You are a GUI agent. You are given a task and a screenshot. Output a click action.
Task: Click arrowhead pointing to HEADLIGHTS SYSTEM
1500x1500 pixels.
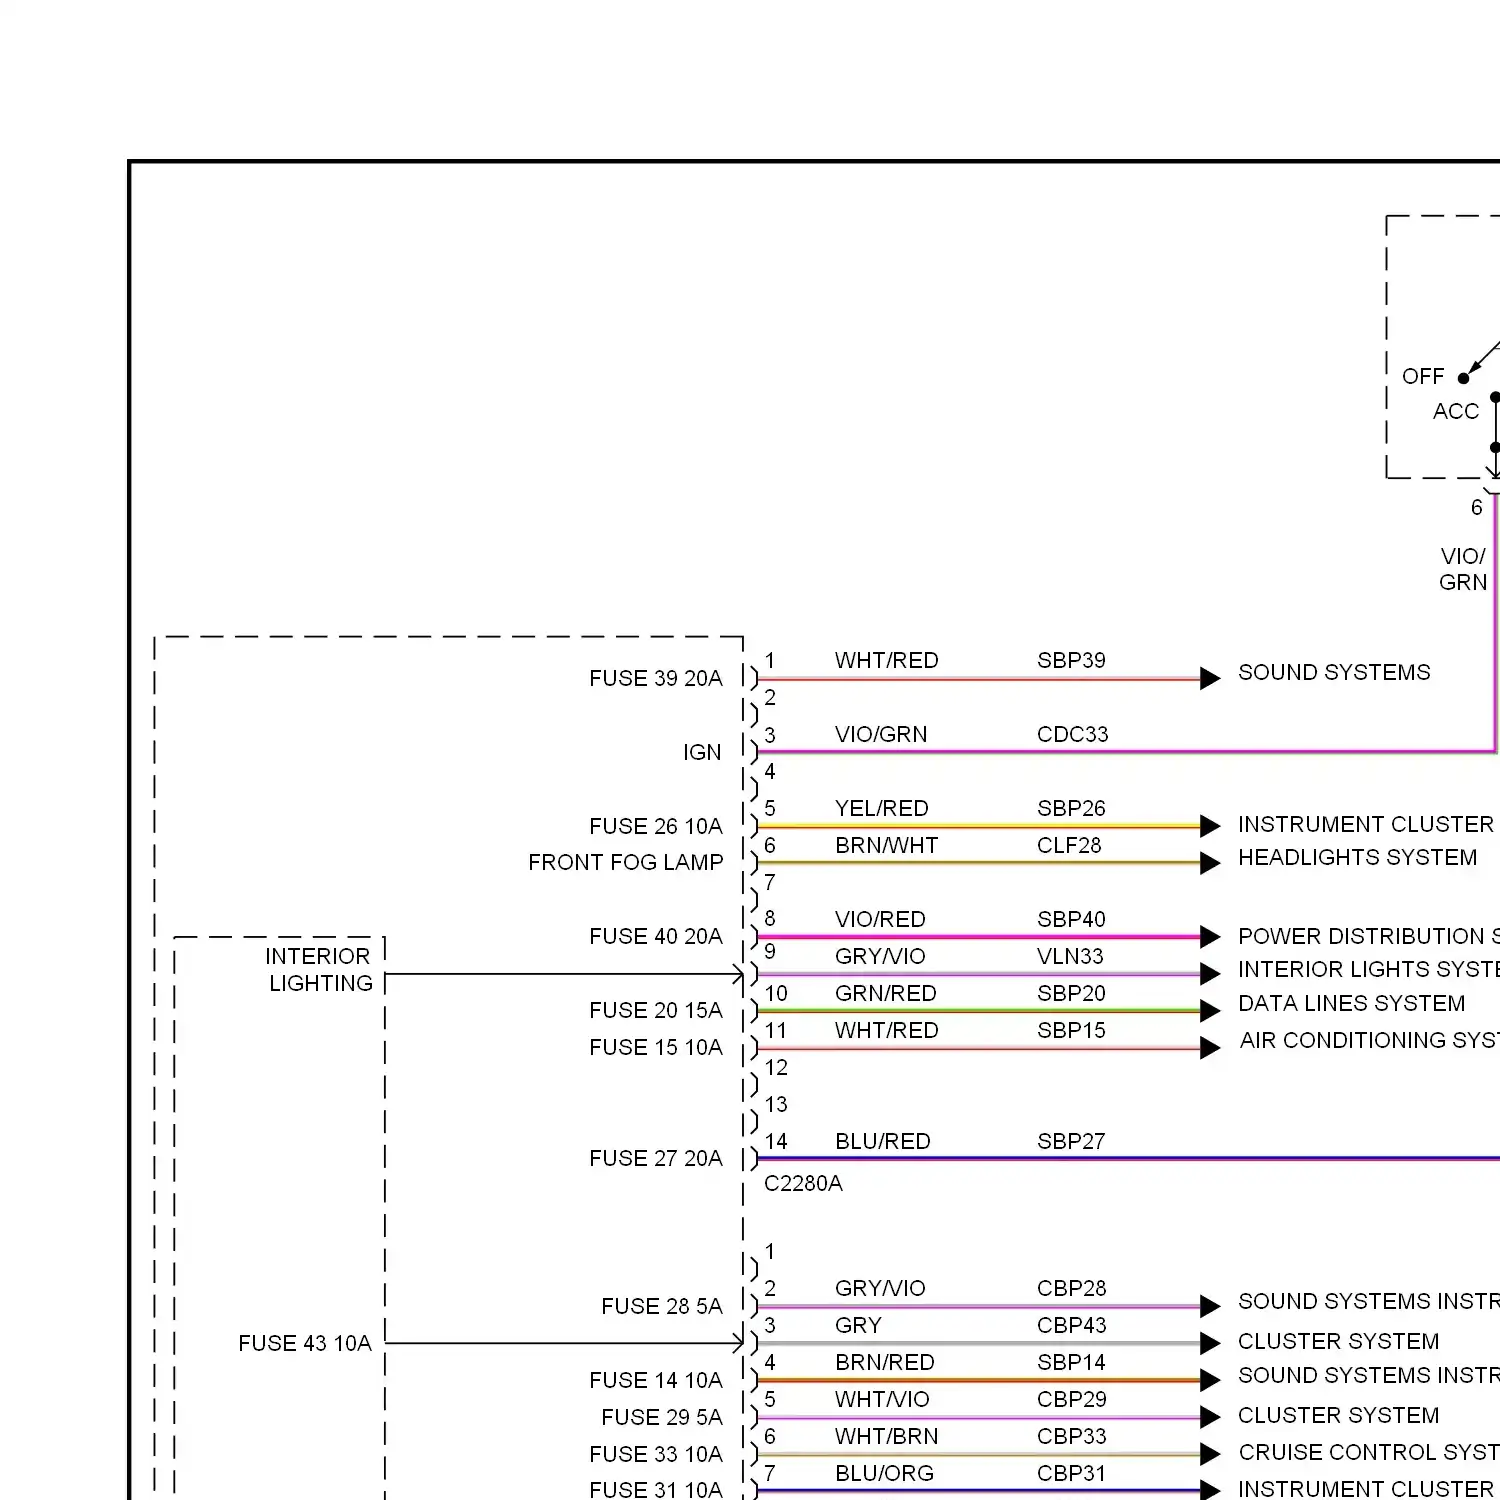point(1210,863)
